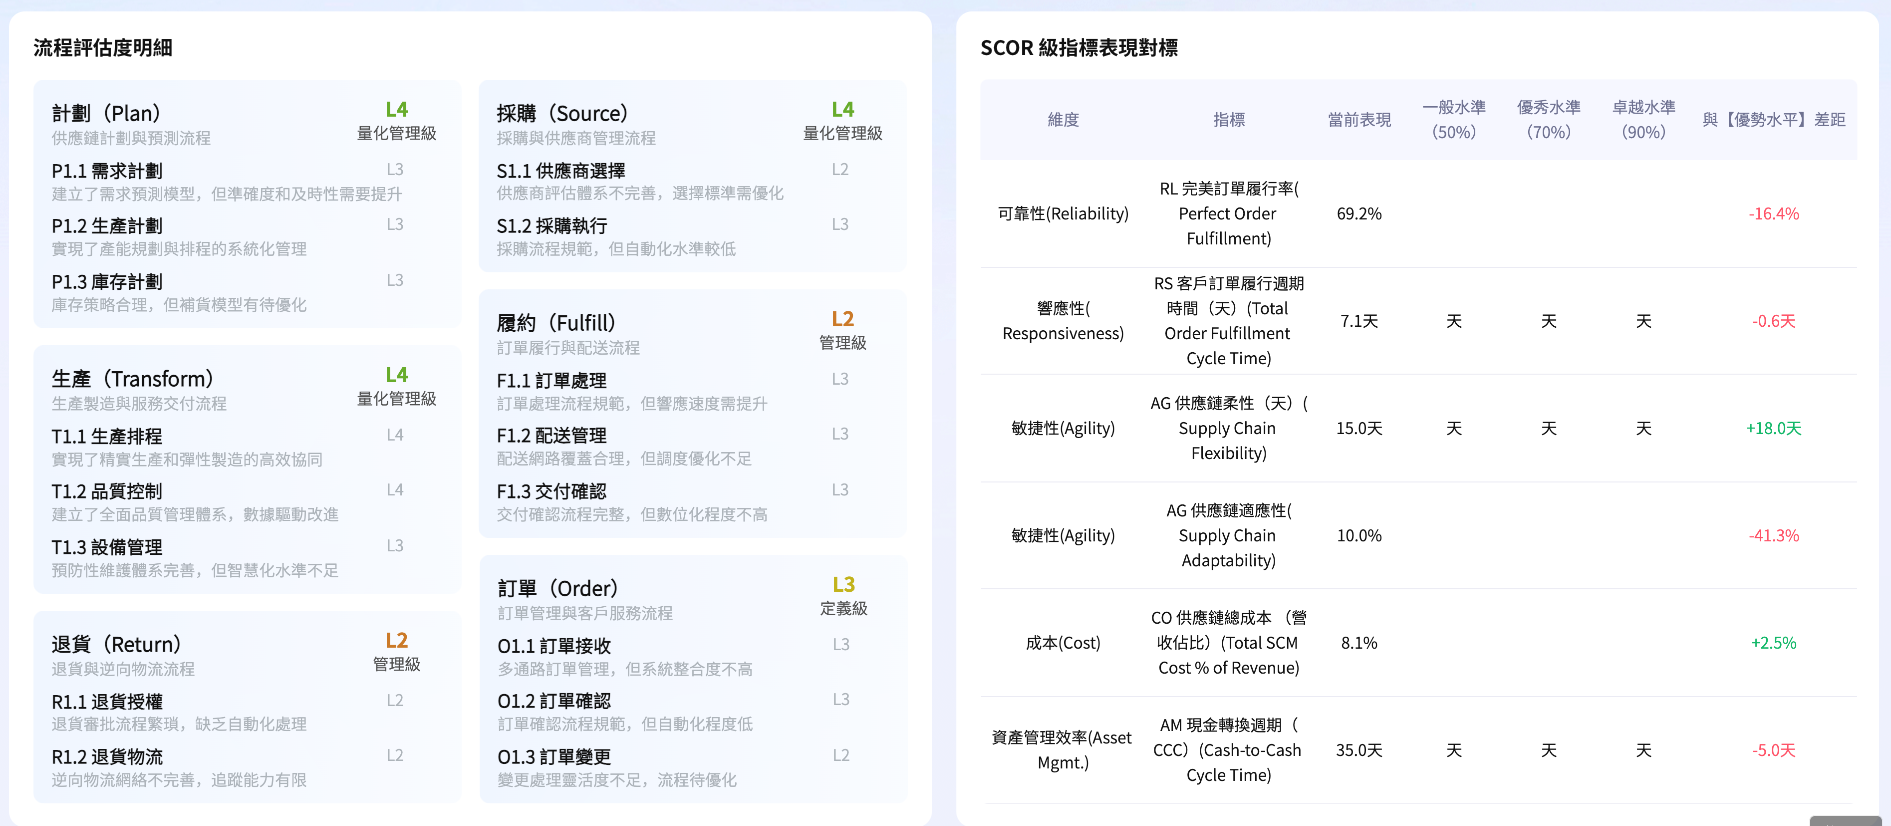
Task: Select the T1.3 設備管理 row
Action: point(245,558)
